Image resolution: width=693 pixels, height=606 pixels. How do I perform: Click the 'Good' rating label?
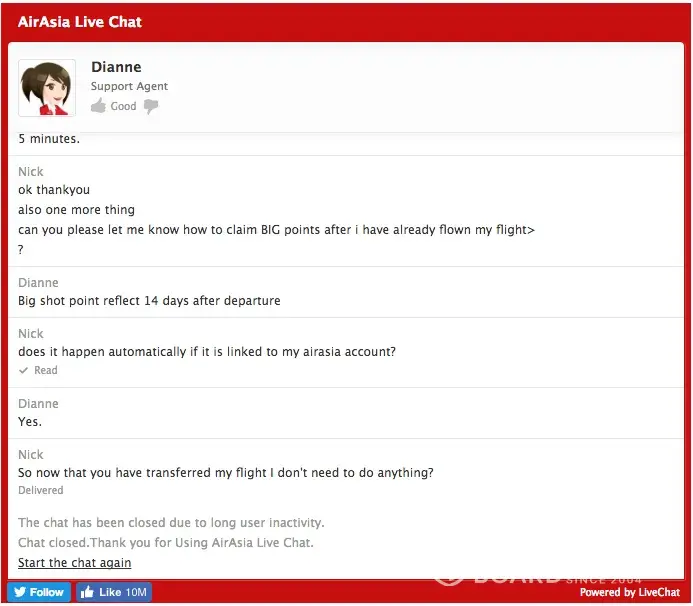coord(123,106)
